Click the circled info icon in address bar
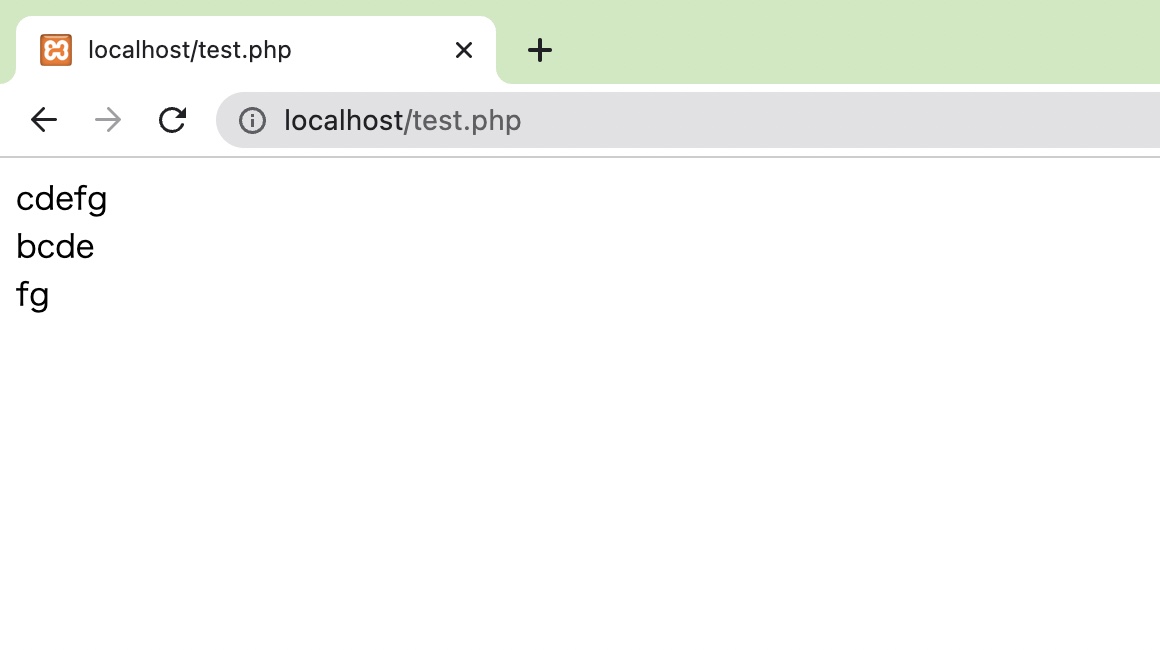 point(253,120)
